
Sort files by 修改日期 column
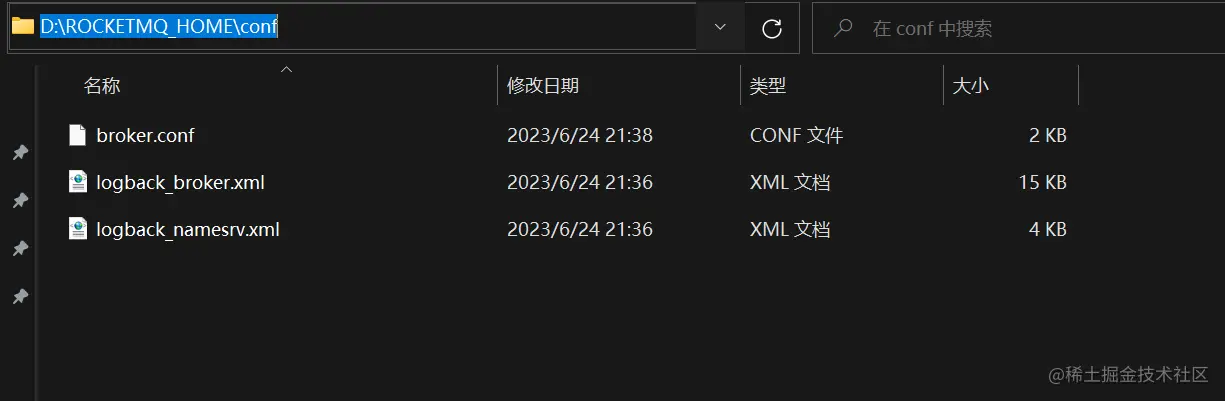pyautogui.click(x=543, y=86)
